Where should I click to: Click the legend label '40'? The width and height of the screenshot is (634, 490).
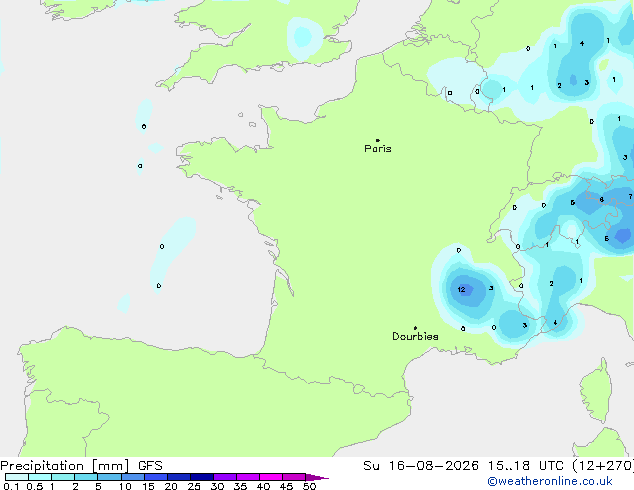point(263,486)
